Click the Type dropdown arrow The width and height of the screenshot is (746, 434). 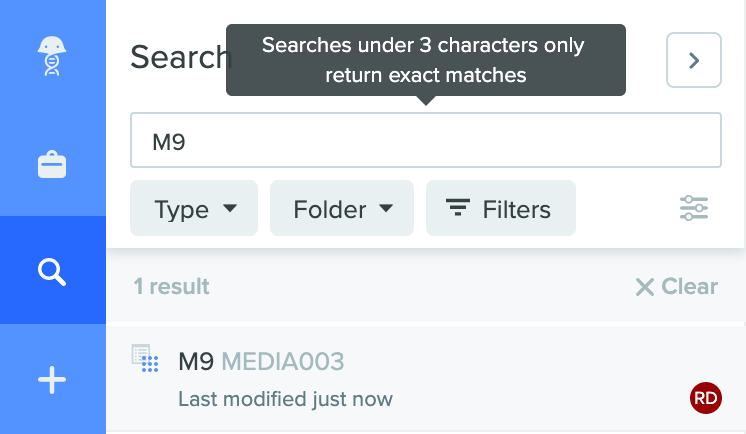click(230, 208)
